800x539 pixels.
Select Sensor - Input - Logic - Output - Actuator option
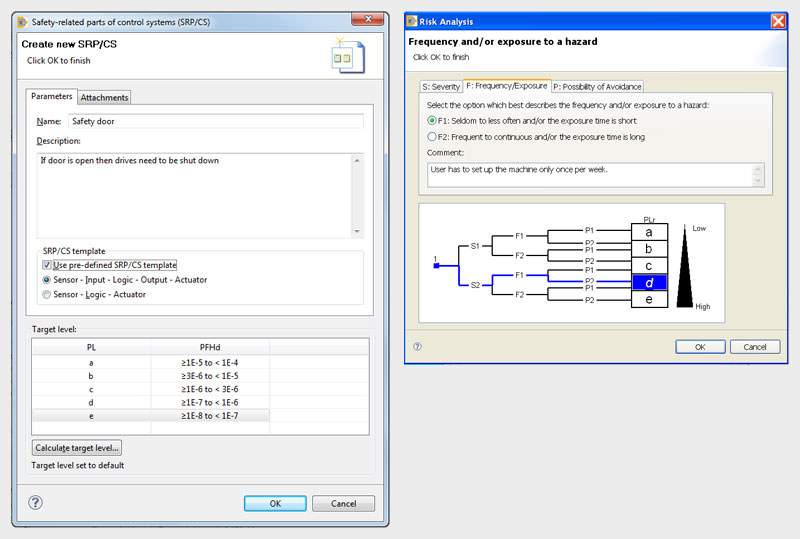(47, 280)
